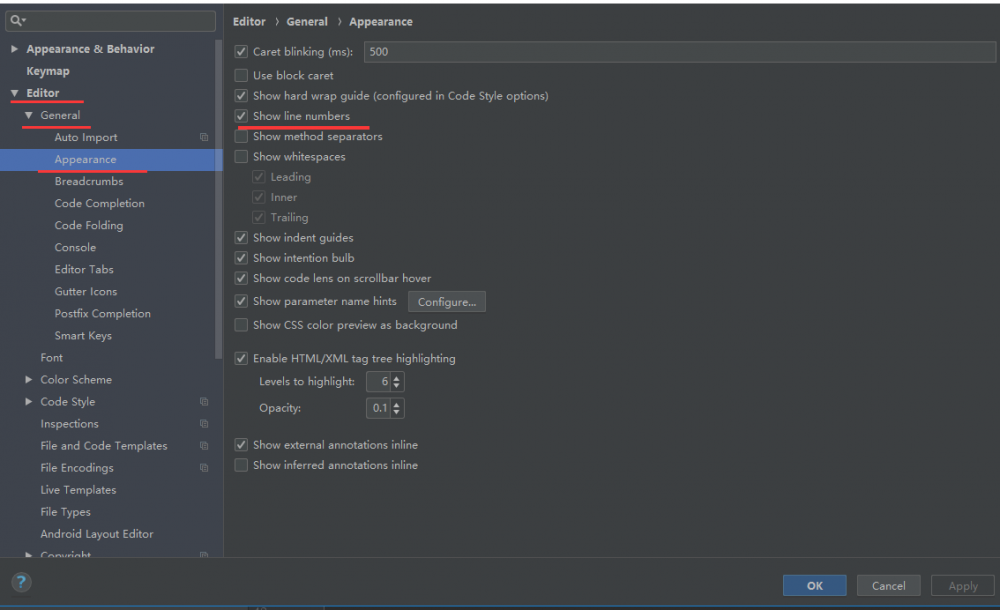Enable Use block caret
Image resolution: width=1000 pixels, height=610 pixels.
(240, 75)
